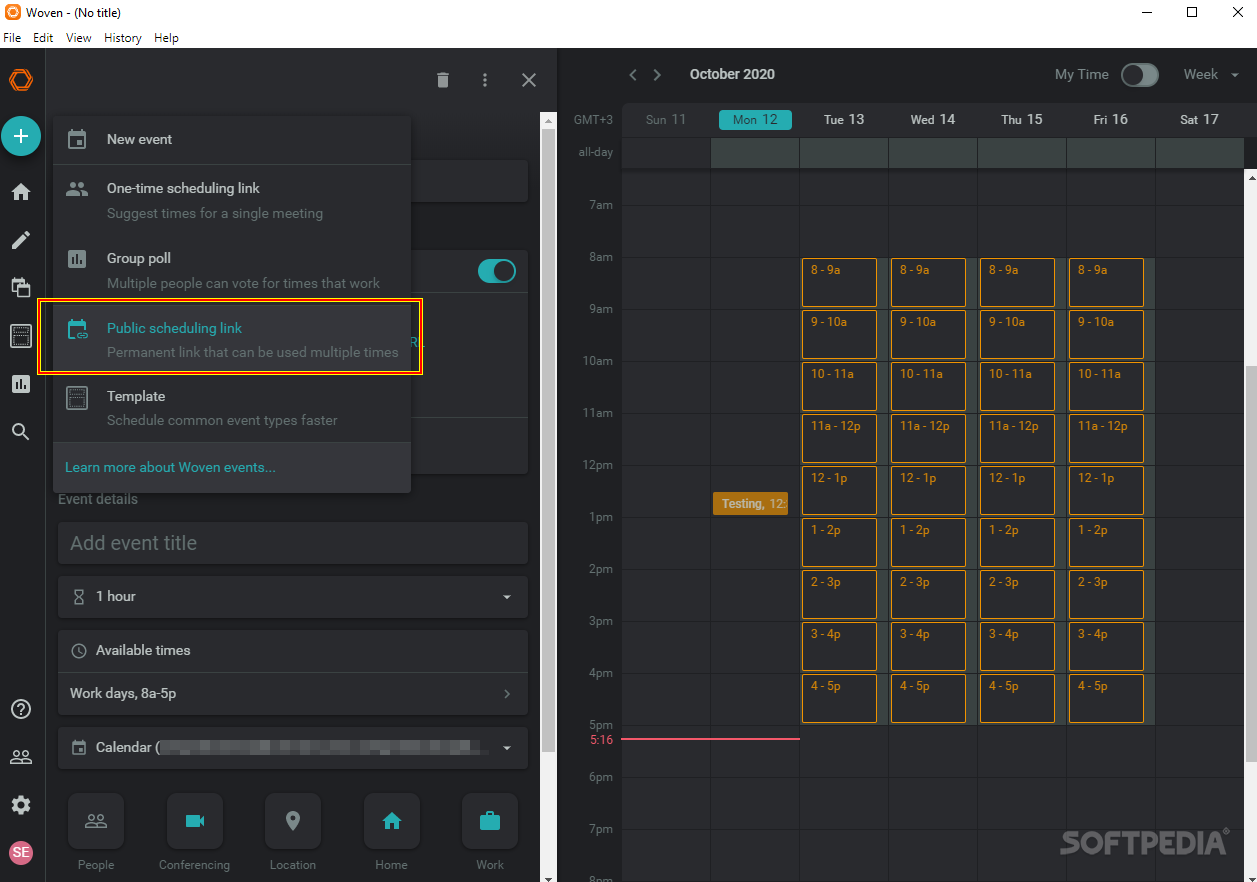Open the analytics bar chart sidebar icon
This screenshot has height=882, width=1257.
pos(21,384)
